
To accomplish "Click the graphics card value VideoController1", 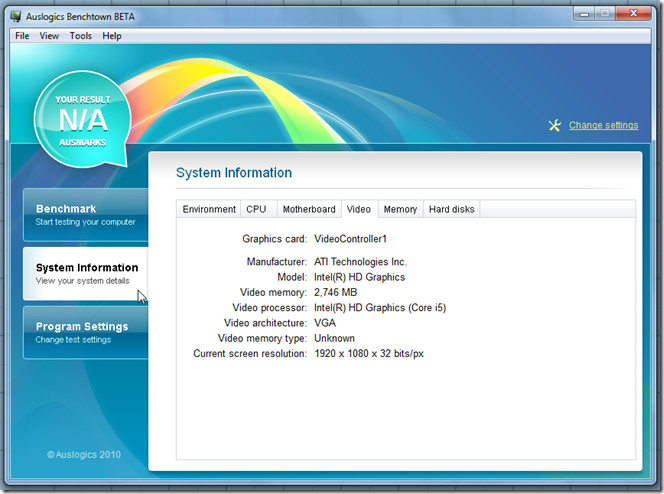I will (x=350, y=239).
